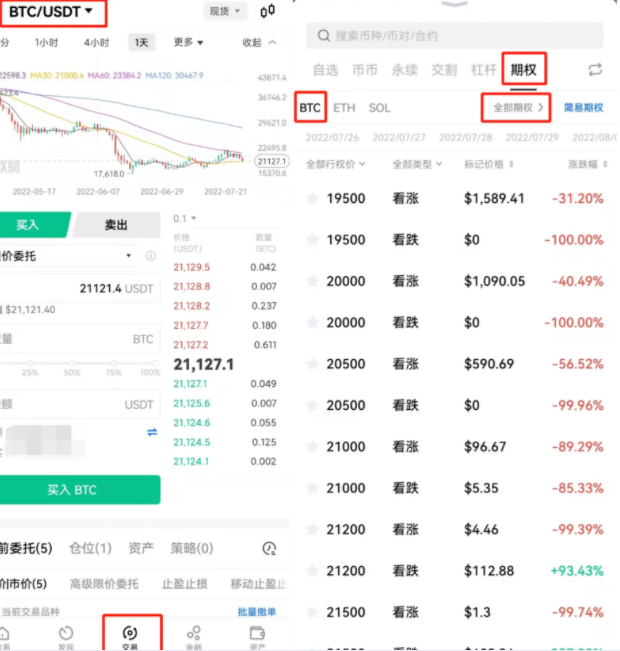
Task: Open the home icon in bottom navigation
Action: click(x=4, y=634)
